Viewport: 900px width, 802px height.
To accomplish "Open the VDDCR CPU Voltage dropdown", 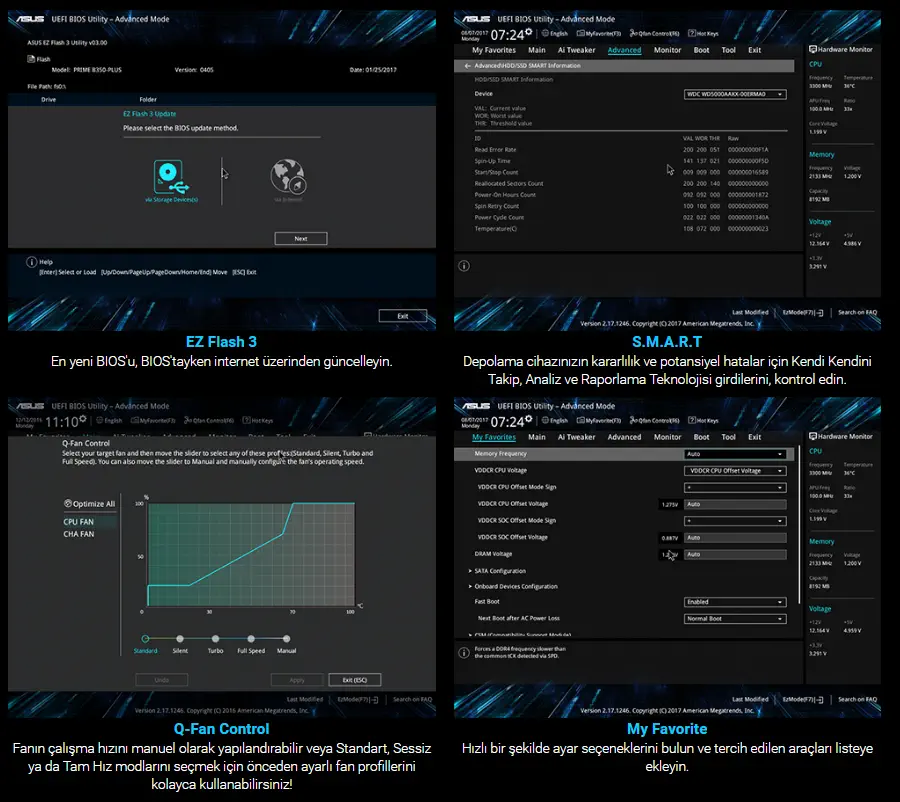I will click(x=735, y=471).
